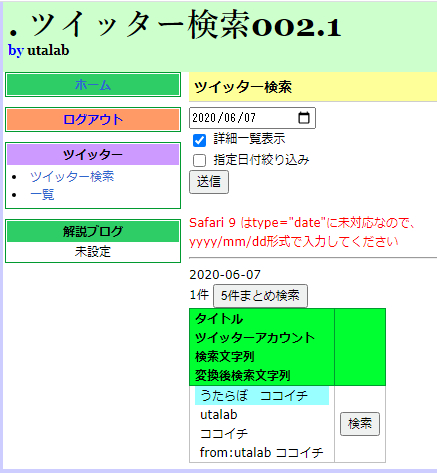Click the 1件 result count text
The width and height of the screenshot is (437, 473).
199,295
